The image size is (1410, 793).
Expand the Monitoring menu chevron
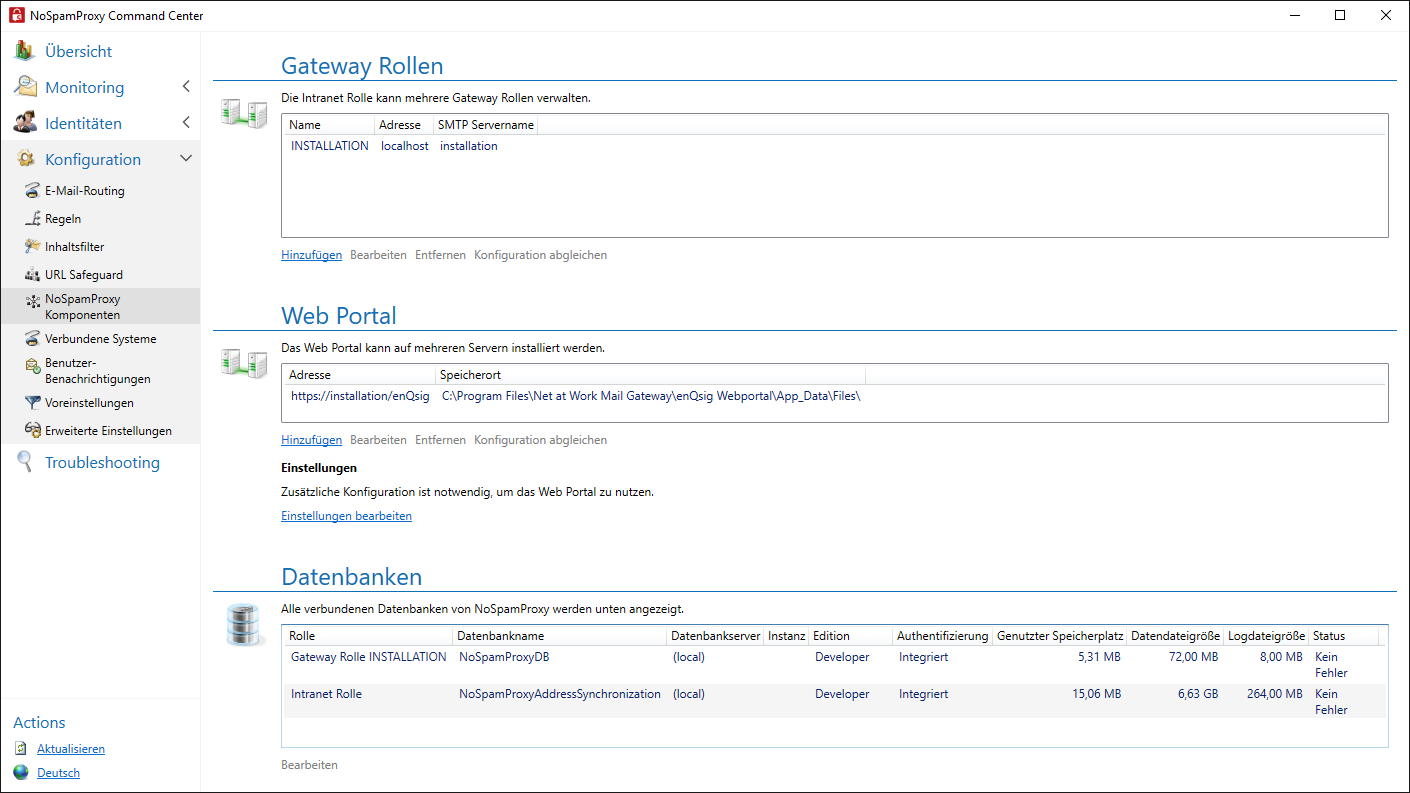pyautogui.click(x=186, y=87)
